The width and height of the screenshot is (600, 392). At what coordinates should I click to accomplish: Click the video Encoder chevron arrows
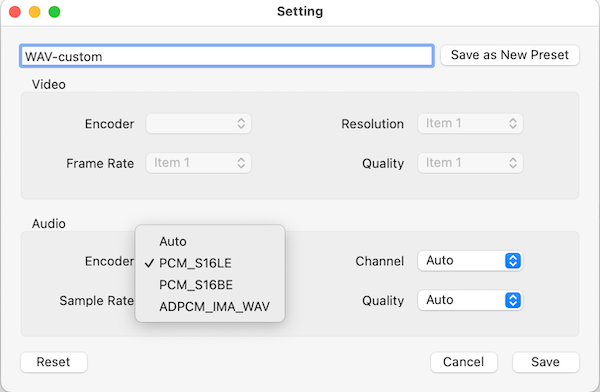coord(241,123)
